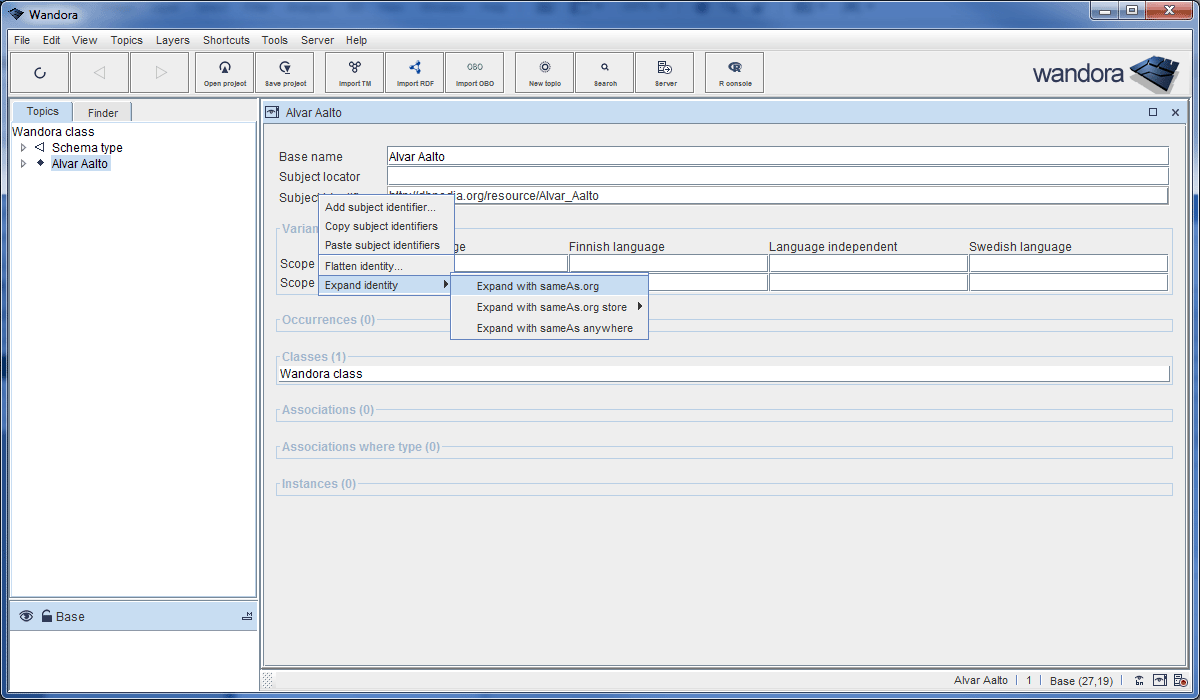Expand the Schema type tree node

click(23, 147)
